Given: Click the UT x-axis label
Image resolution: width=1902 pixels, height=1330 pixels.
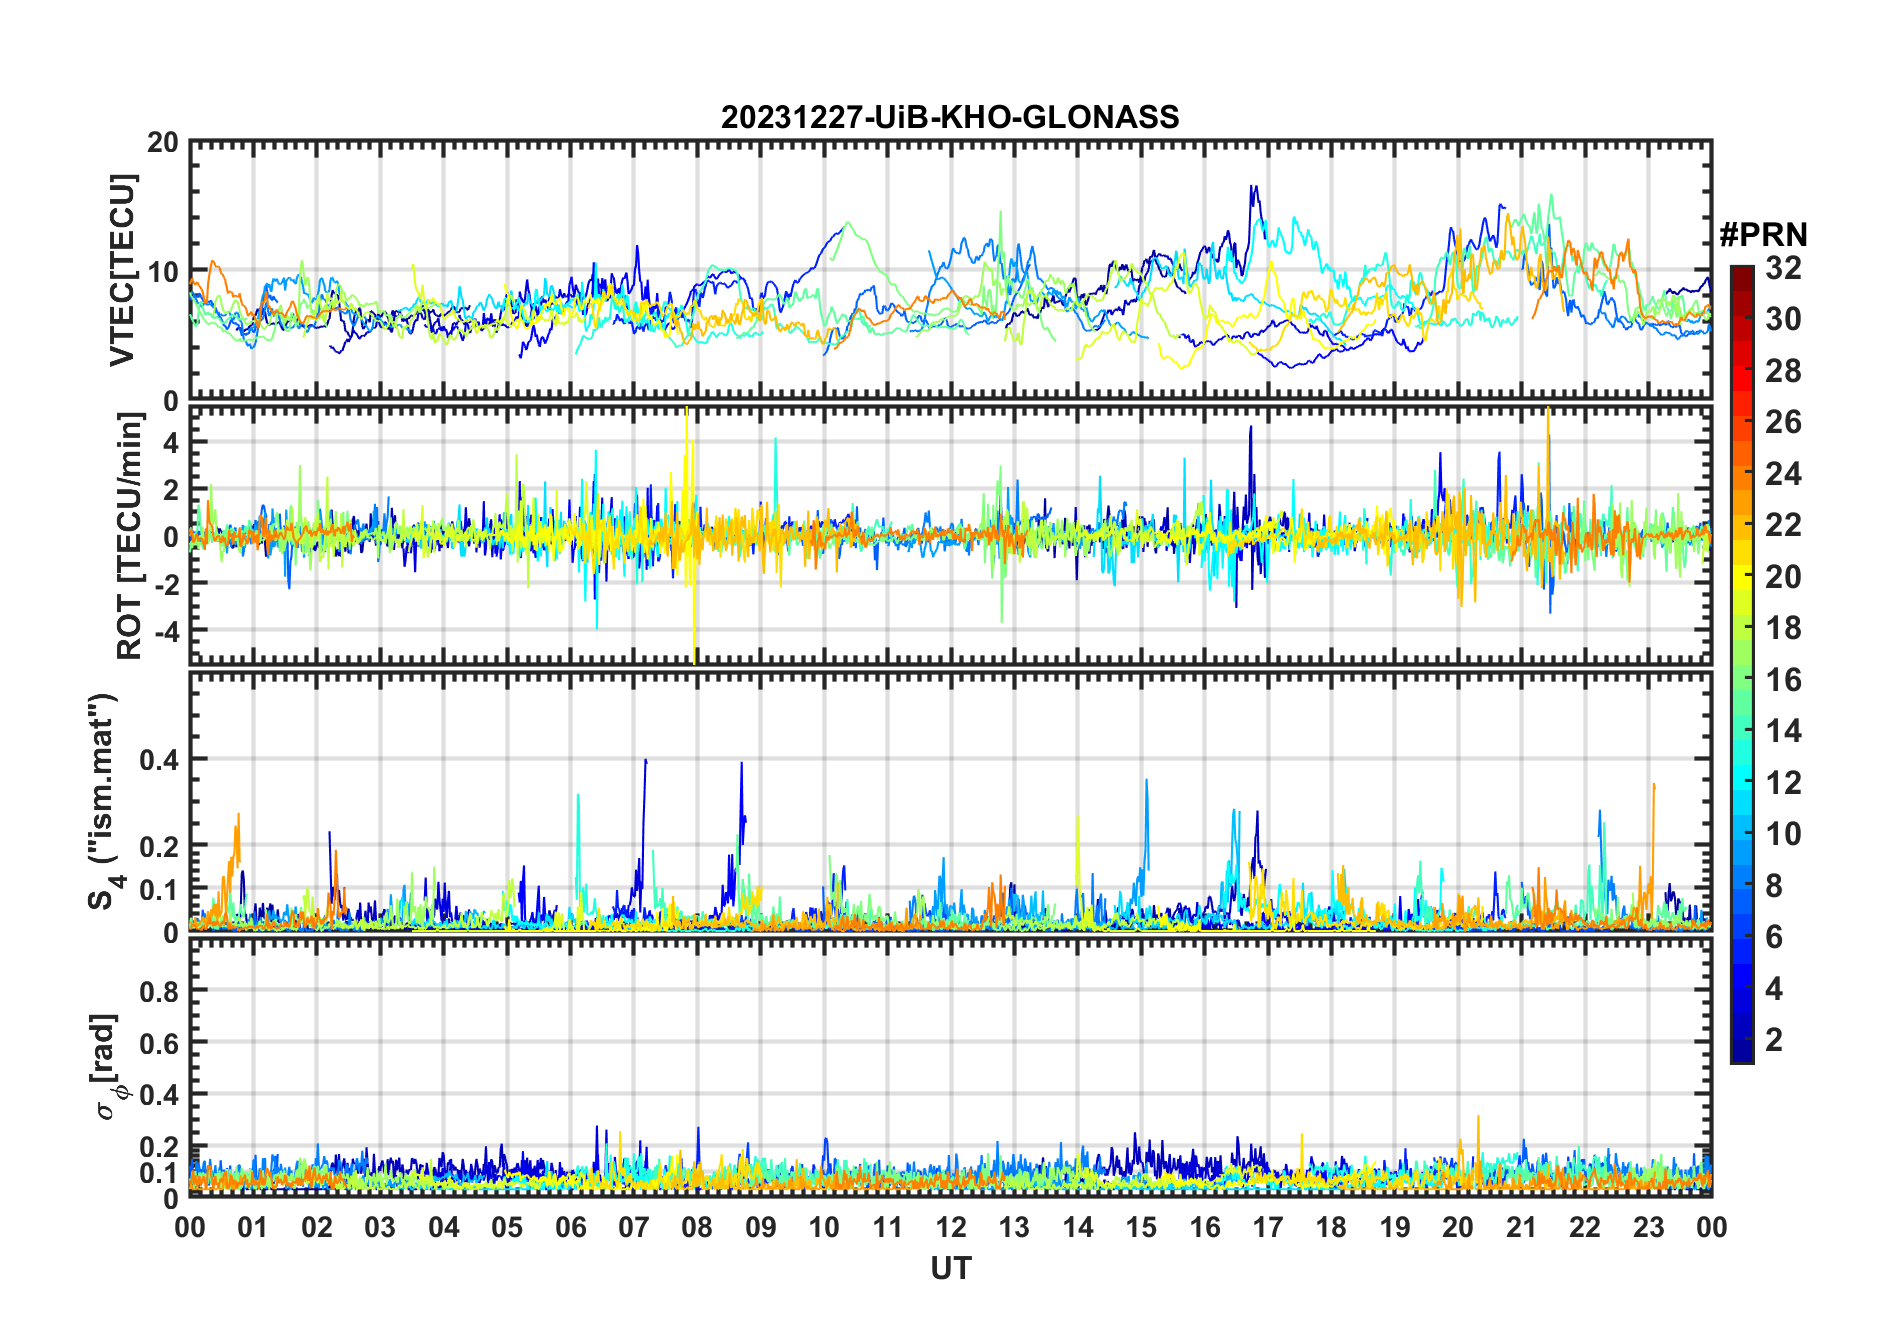Looking at the screenshot, I should 950,1269.
